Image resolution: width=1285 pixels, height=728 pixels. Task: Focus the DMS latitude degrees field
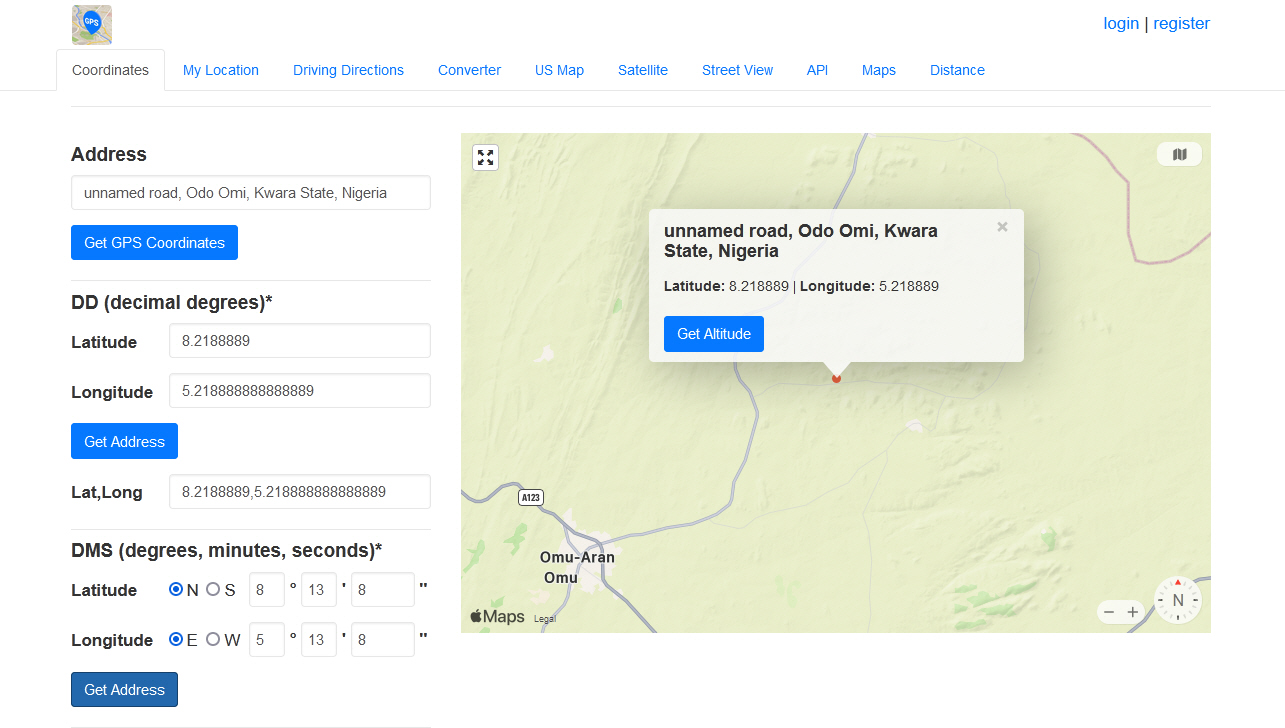click(x=267, y=590)
